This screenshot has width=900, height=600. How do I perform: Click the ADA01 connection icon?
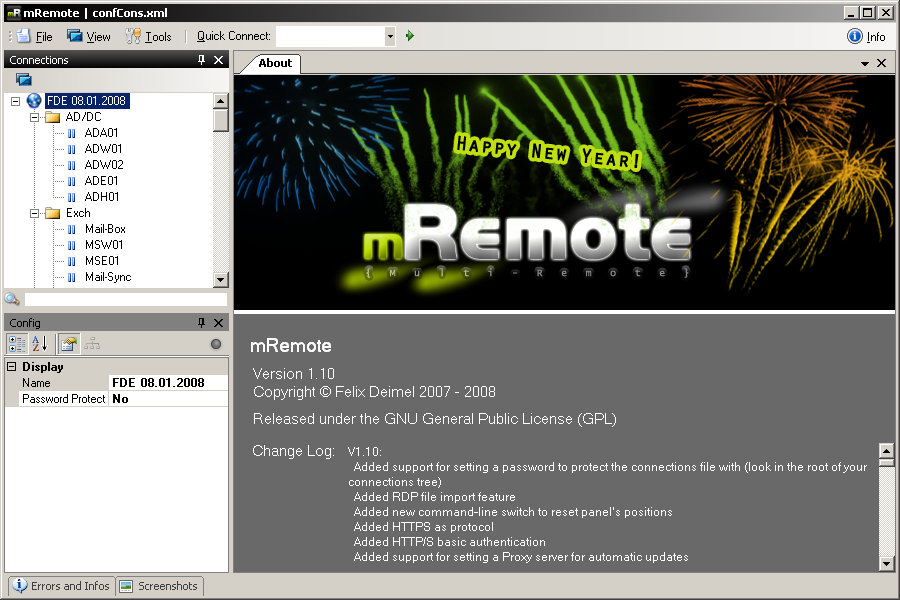(x=72, y=134)
